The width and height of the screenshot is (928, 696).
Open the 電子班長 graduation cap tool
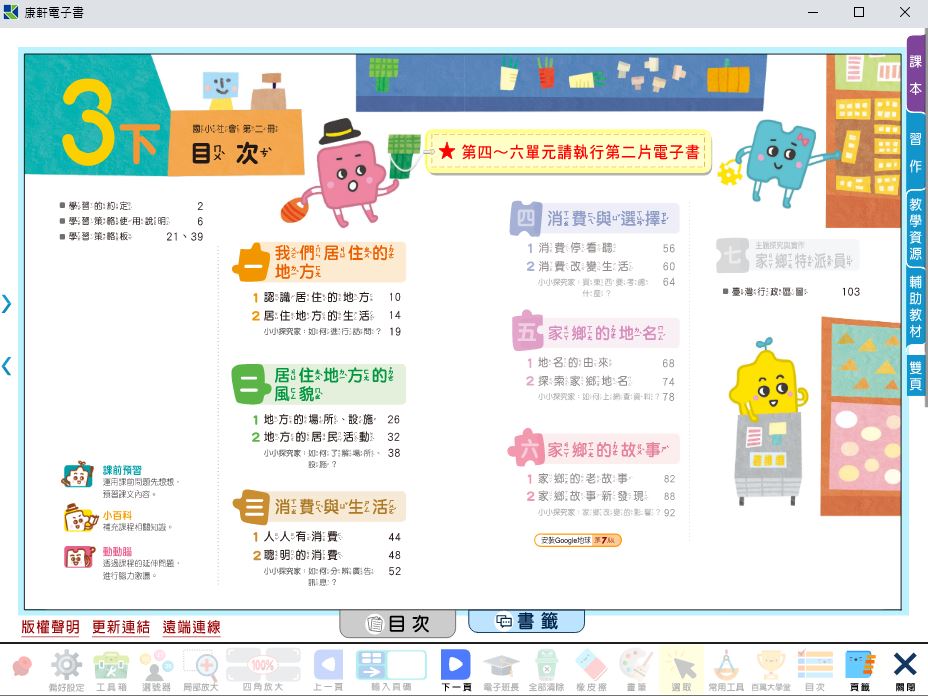pyautogui.click(x=501, y=670)
